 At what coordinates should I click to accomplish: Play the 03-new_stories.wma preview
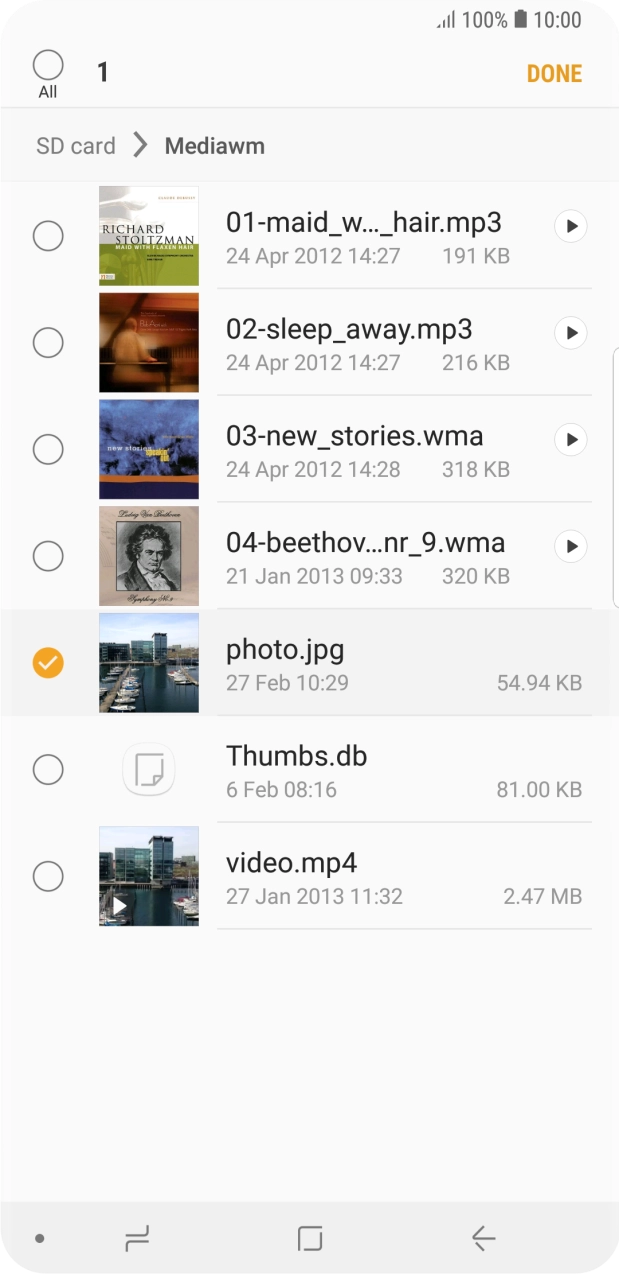pyautogui.click(x=570, y=439)
